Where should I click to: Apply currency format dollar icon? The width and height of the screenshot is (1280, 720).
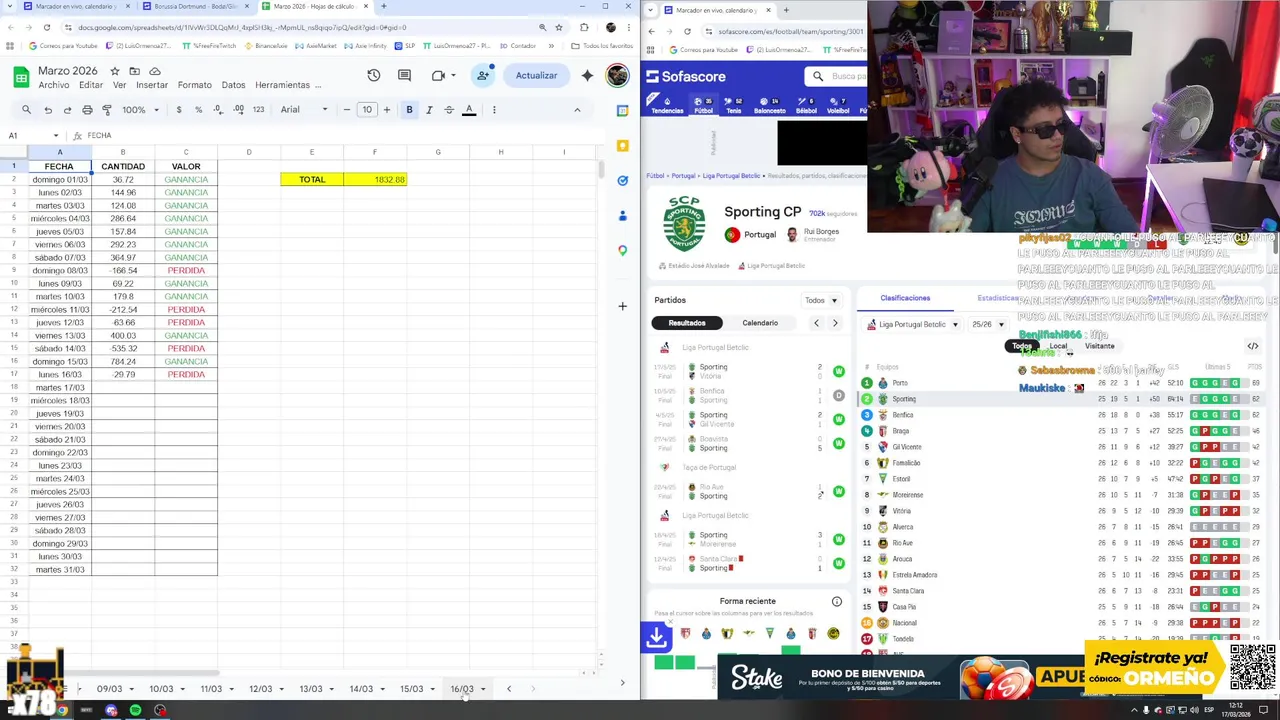click(180, 110)
